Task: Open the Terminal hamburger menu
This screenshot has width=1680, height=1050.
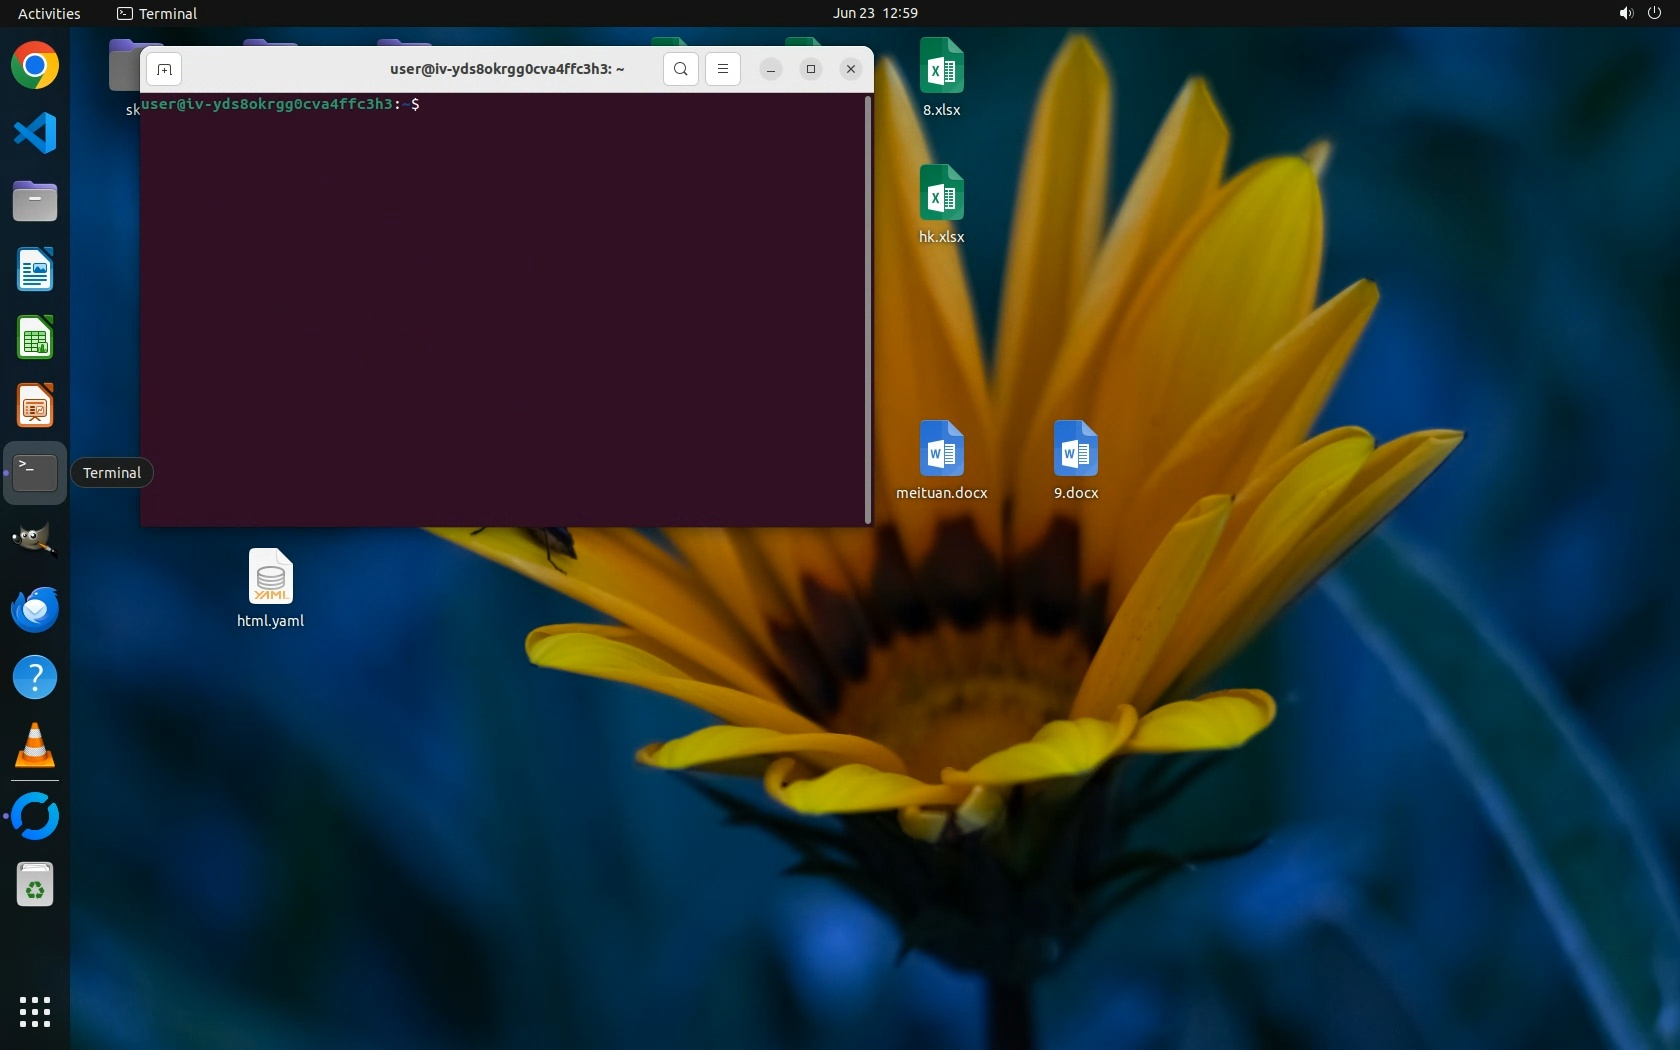Action: (x=723, y=69)
